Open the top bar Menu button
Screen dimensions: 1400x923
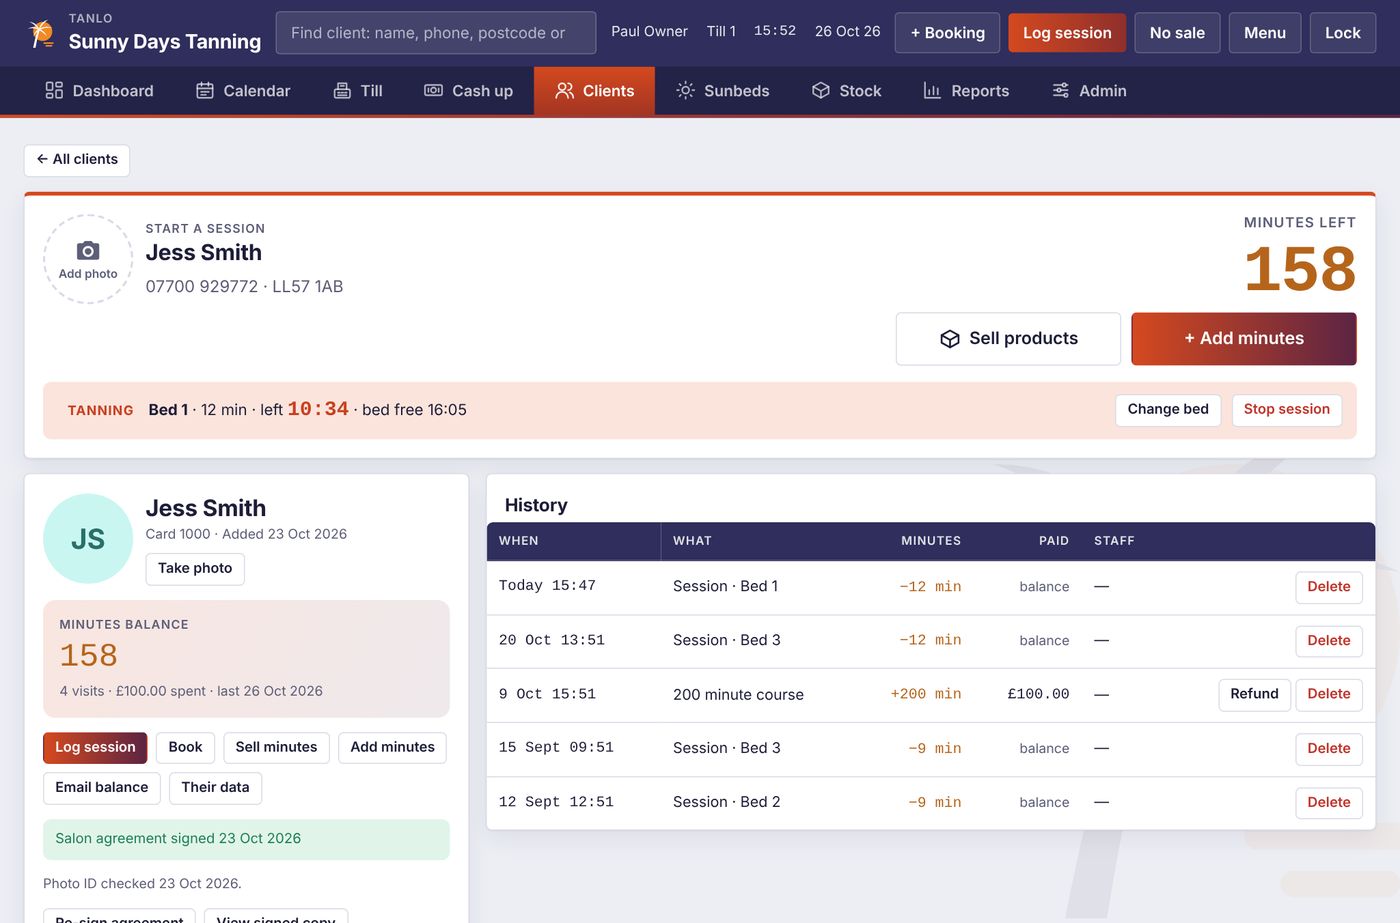(1264, 33)
